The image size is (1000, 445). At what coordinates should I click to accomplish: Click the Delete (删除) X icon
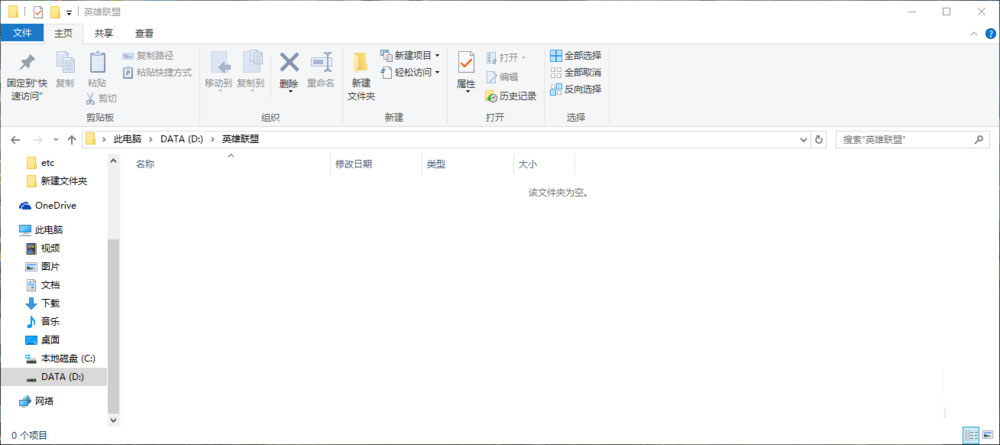tap(289, 62)
